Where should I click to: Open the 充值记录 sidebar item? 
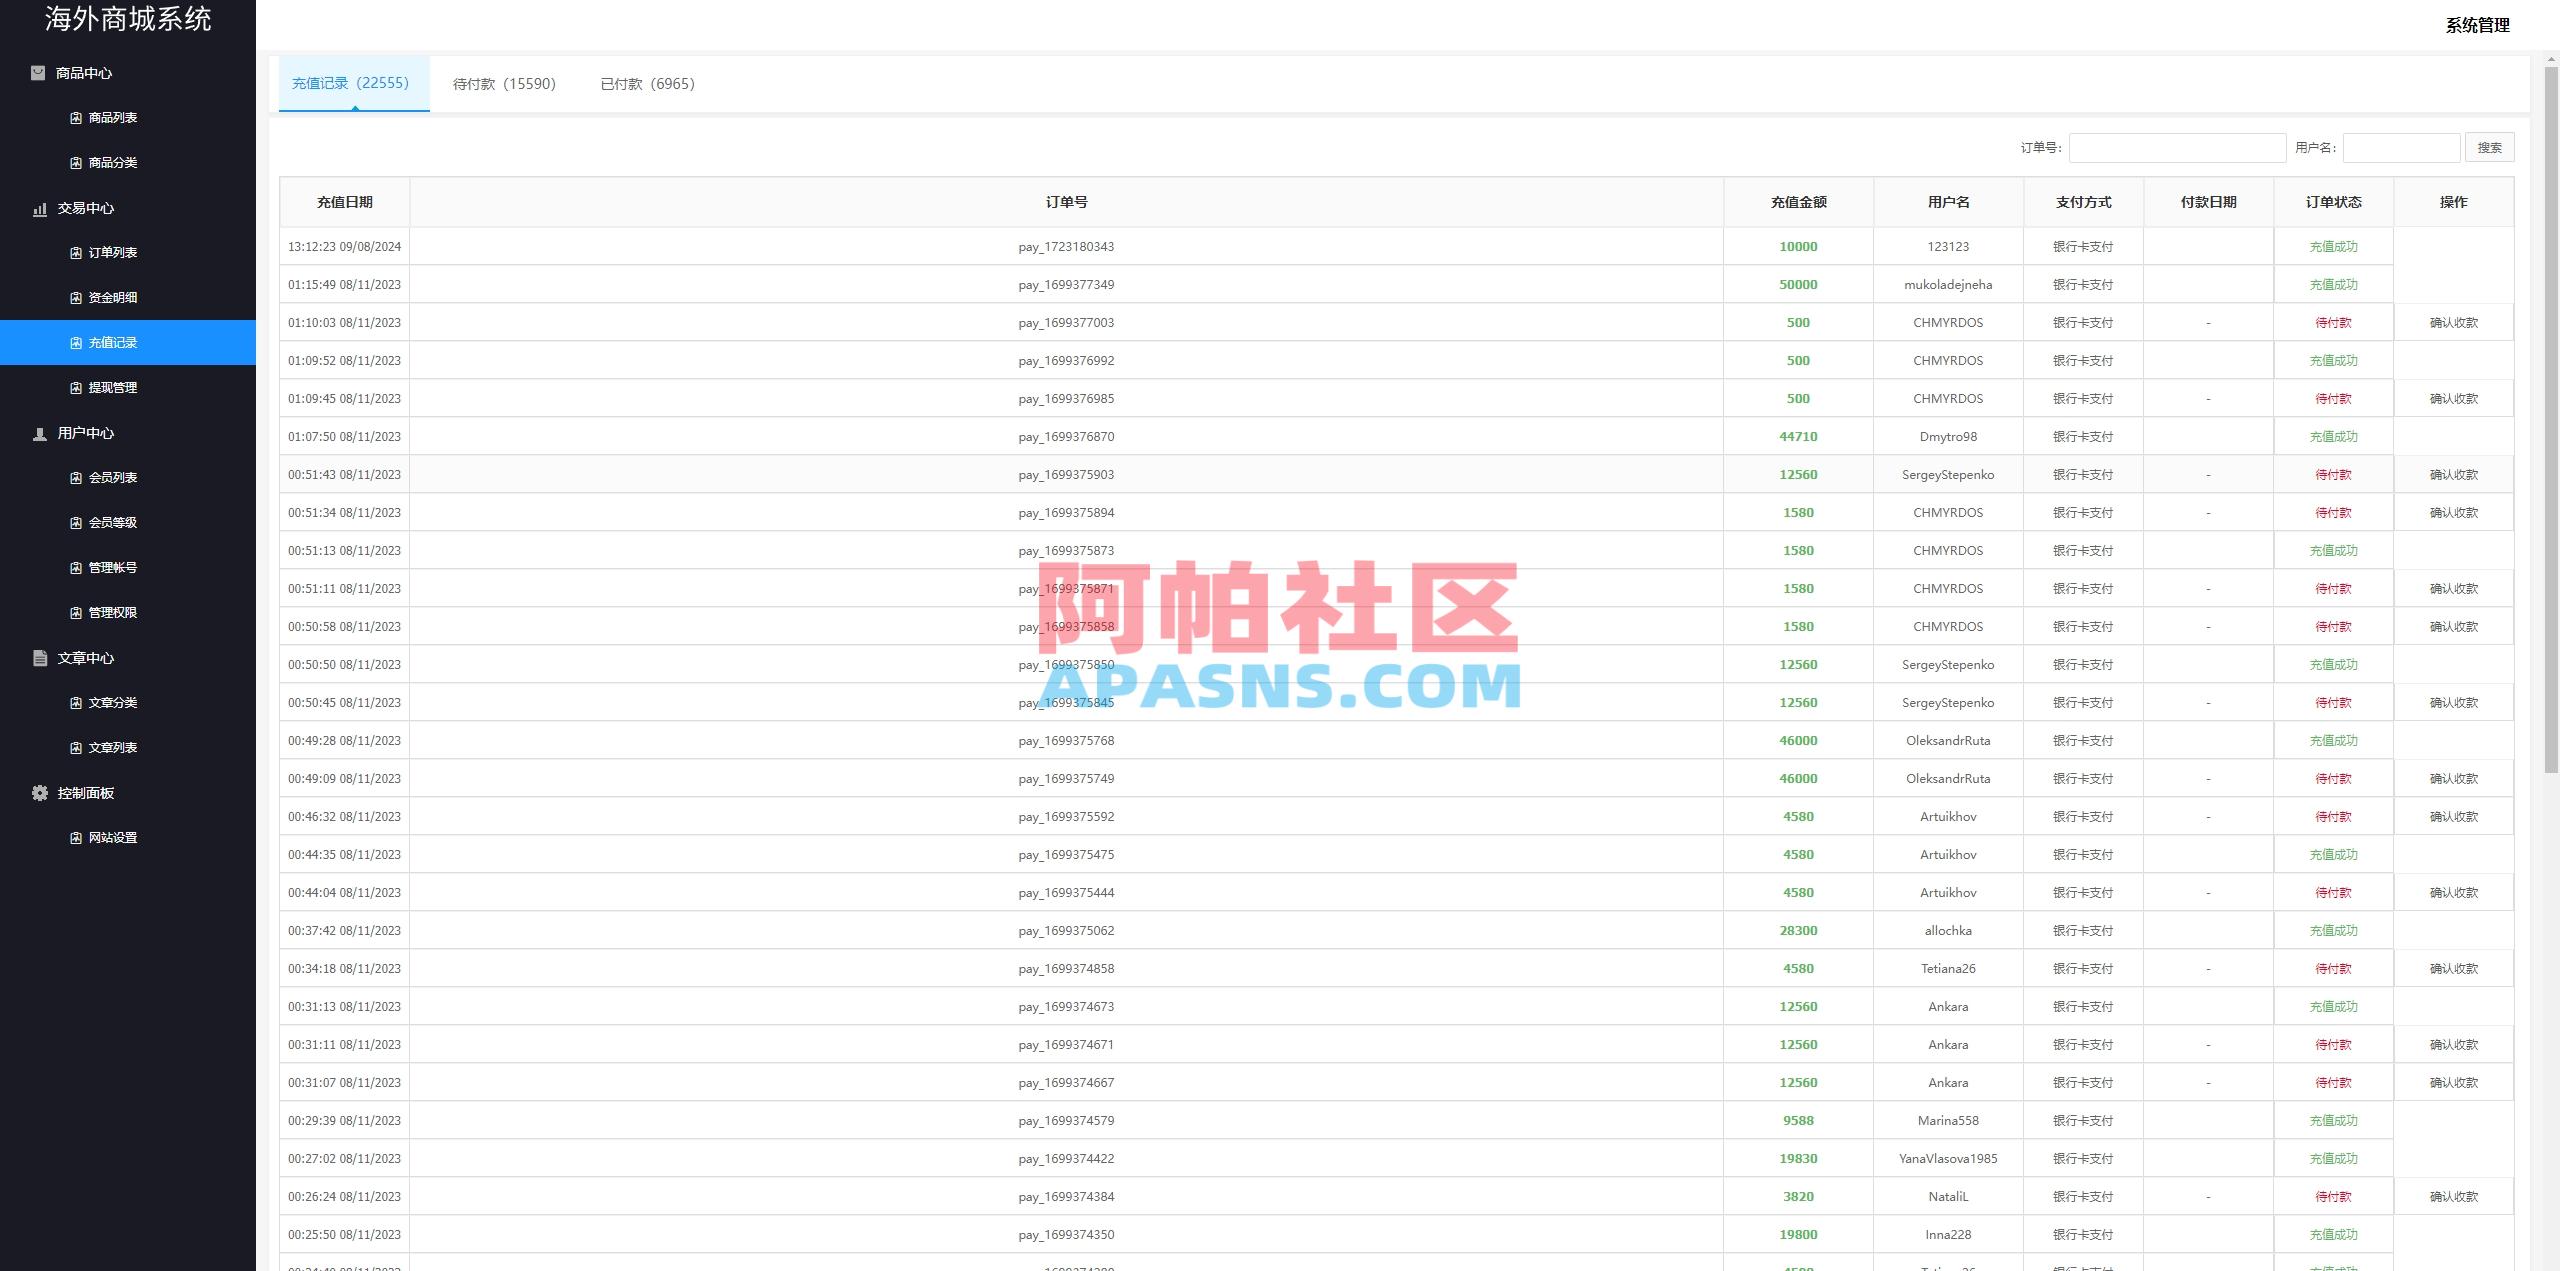tap(113, 342)
